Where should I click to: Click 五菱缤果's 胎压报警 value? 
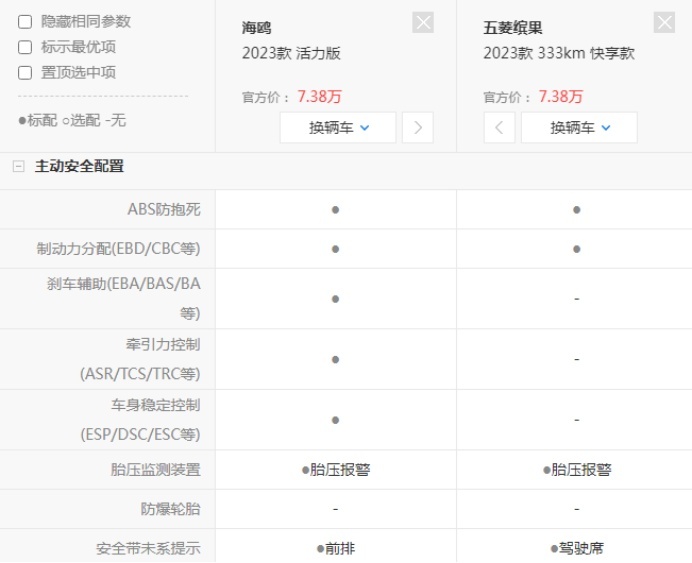[577, 469]
